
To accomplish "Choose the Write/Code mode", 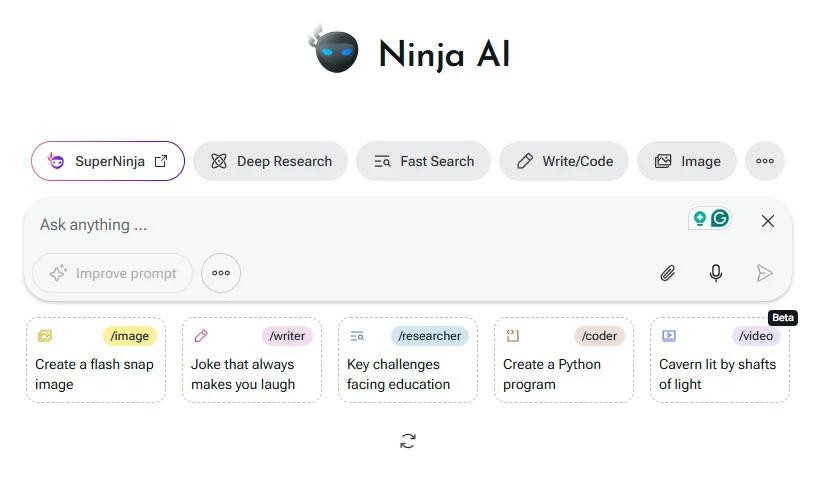I will pyautogui.click(x=564, y=161).
